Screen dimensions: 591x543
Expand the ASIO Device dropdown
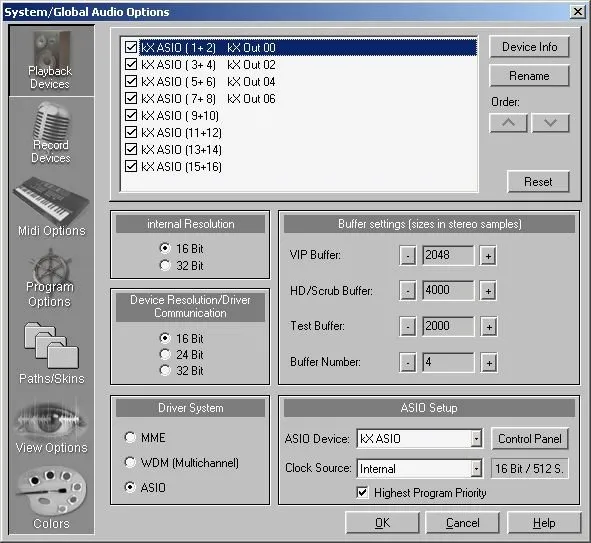coord(476,439)
